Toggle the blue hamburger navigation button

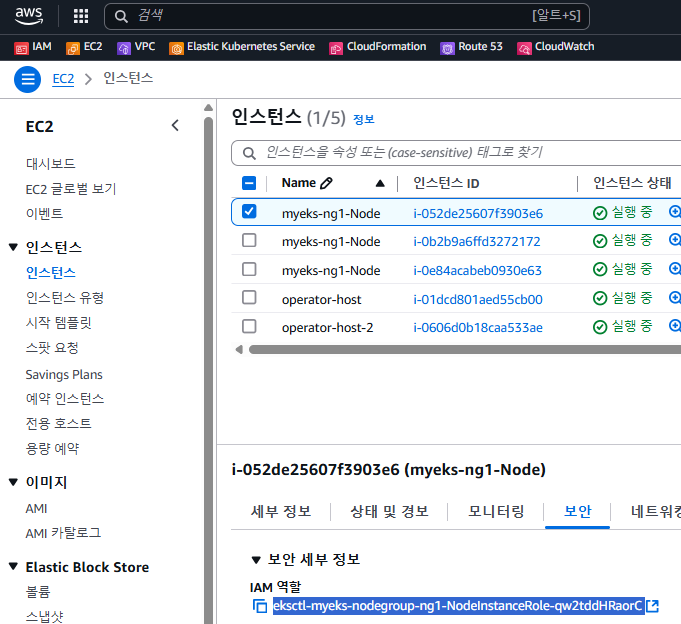pyautogui.click(x=27, y=79)
